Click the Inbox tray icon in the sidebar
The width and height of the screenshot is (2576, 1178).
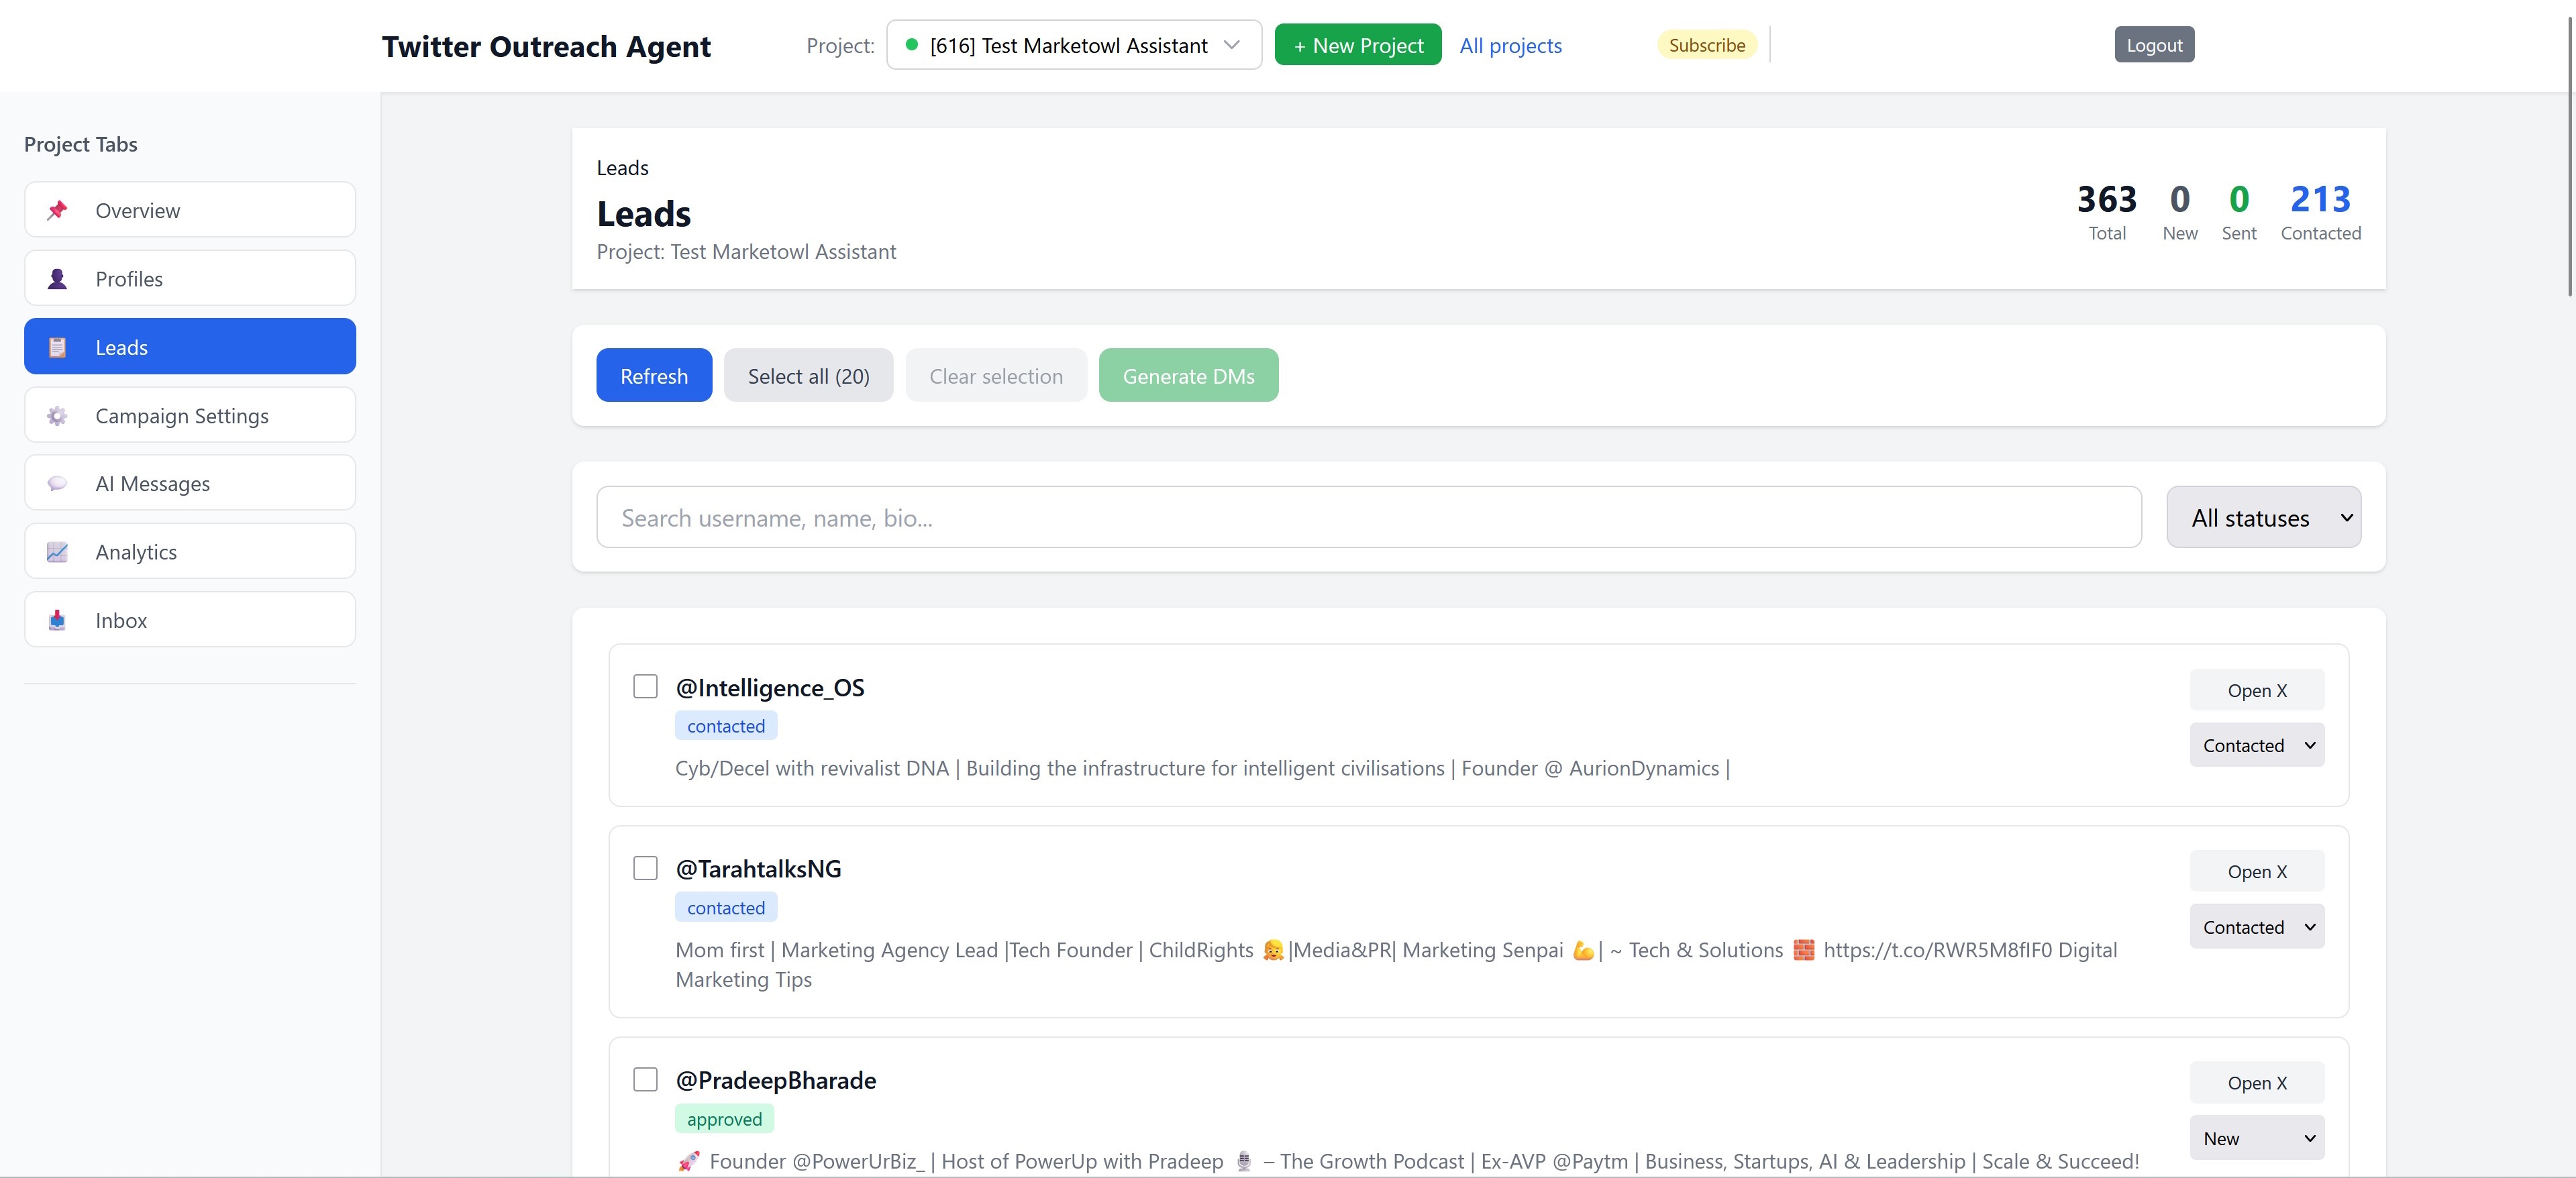click(57, 620)
